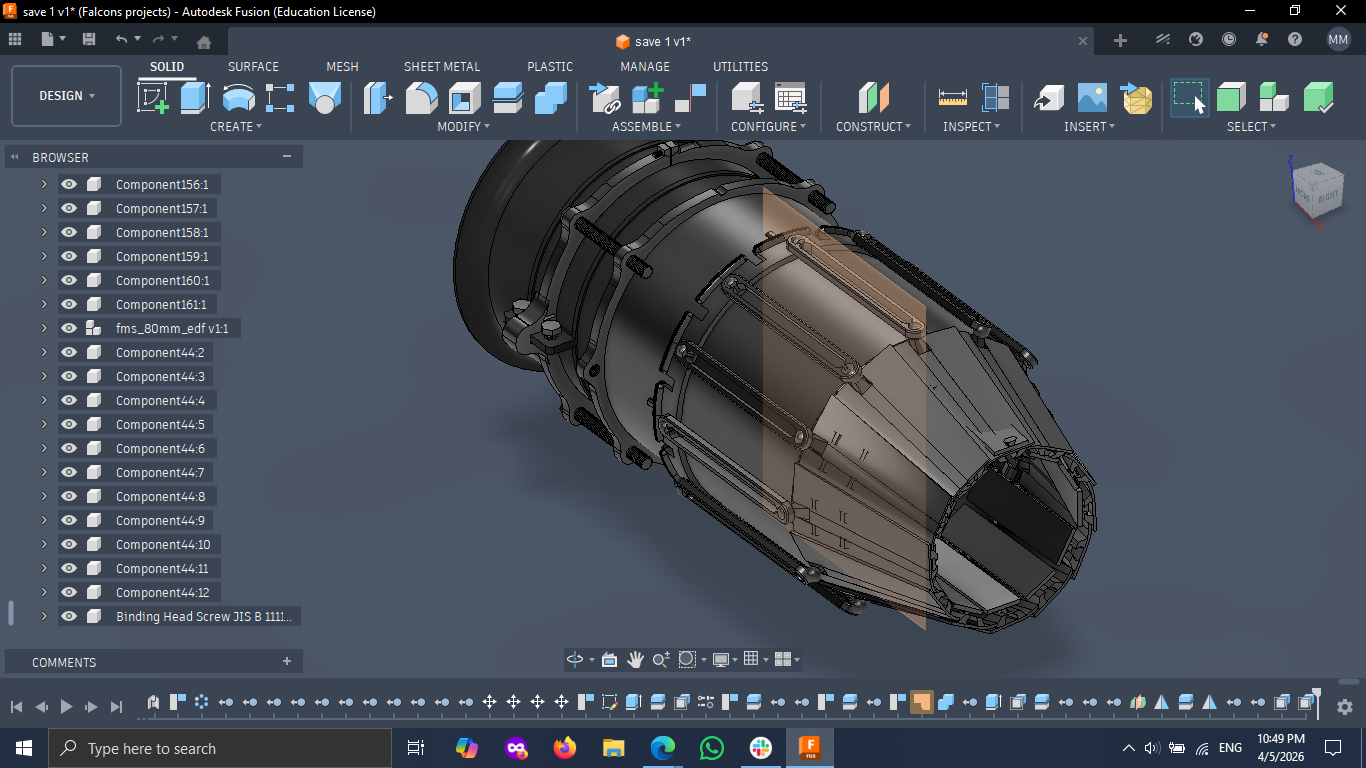The height and width of the screenshot is (768, 1366).
Task: Toggle visibility of Component44:12
Action: tap(69, 592)
